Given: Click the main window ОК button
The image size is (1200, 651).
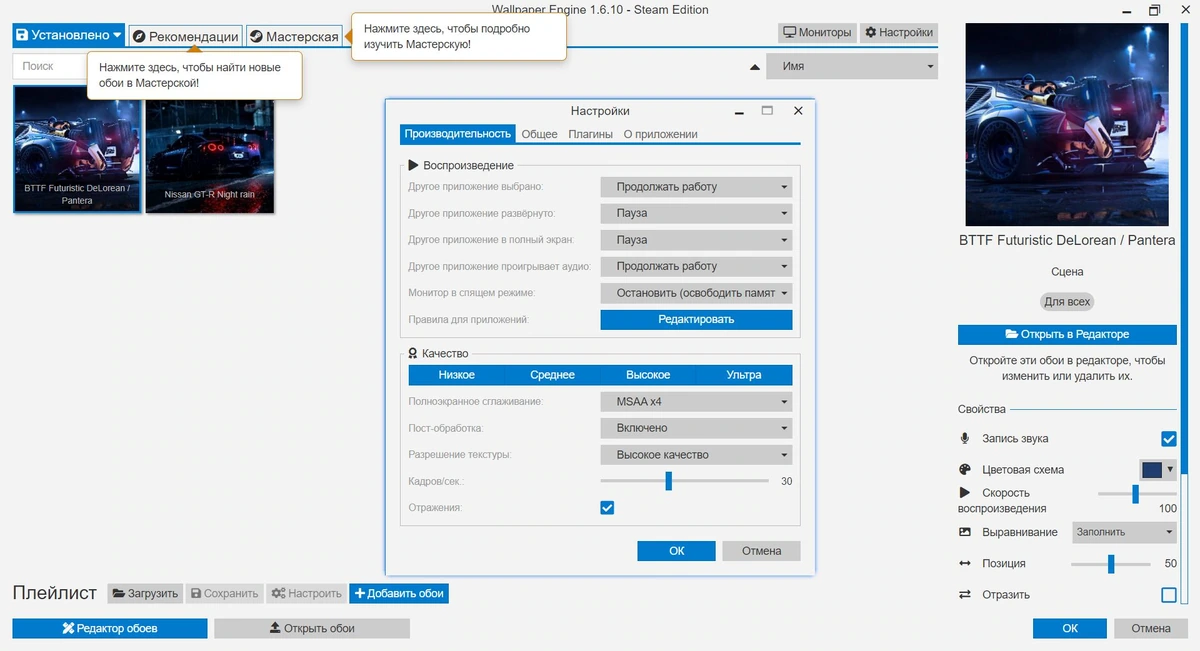Looking at the screenshot, I should 1070,628.
